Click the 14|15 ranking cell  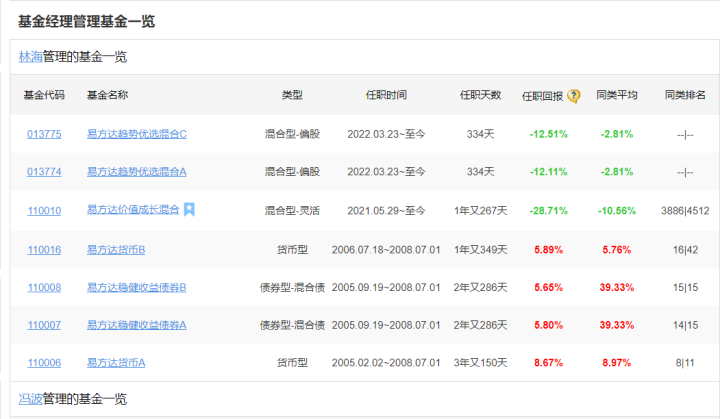coord(685,325)
